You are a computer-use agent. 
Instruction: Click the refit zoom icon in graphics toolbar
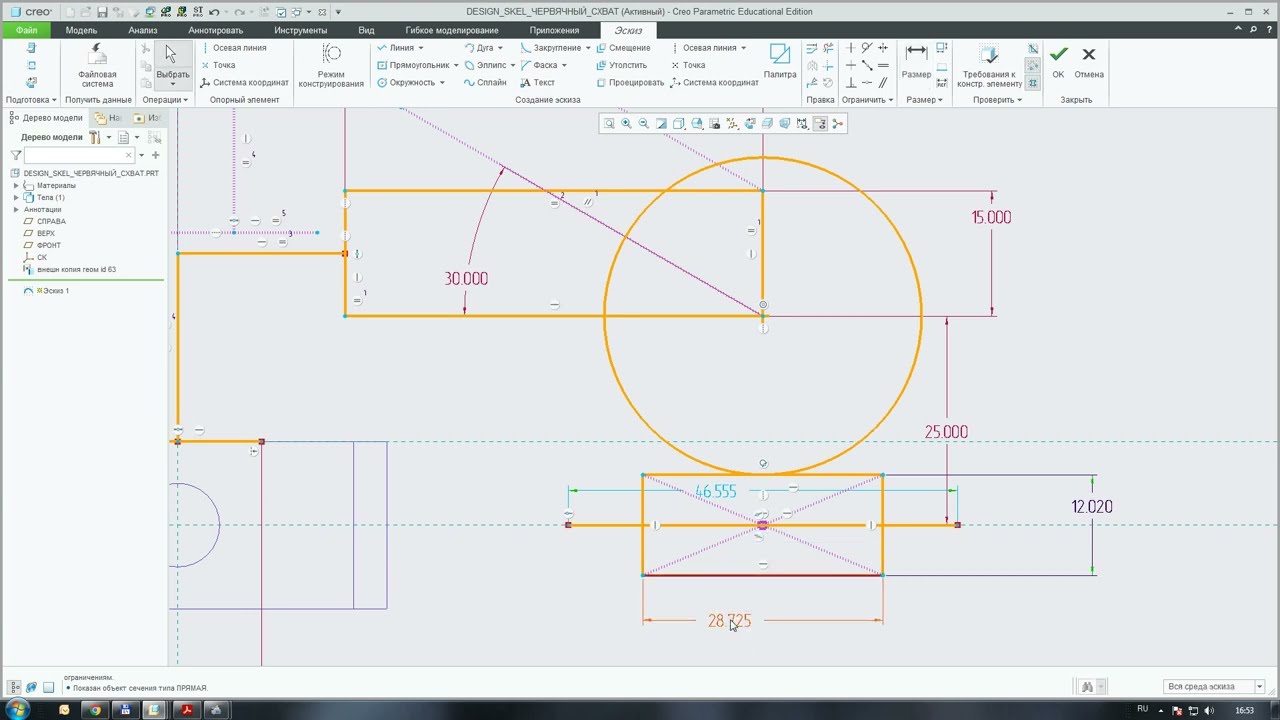(x=608, y=124)
